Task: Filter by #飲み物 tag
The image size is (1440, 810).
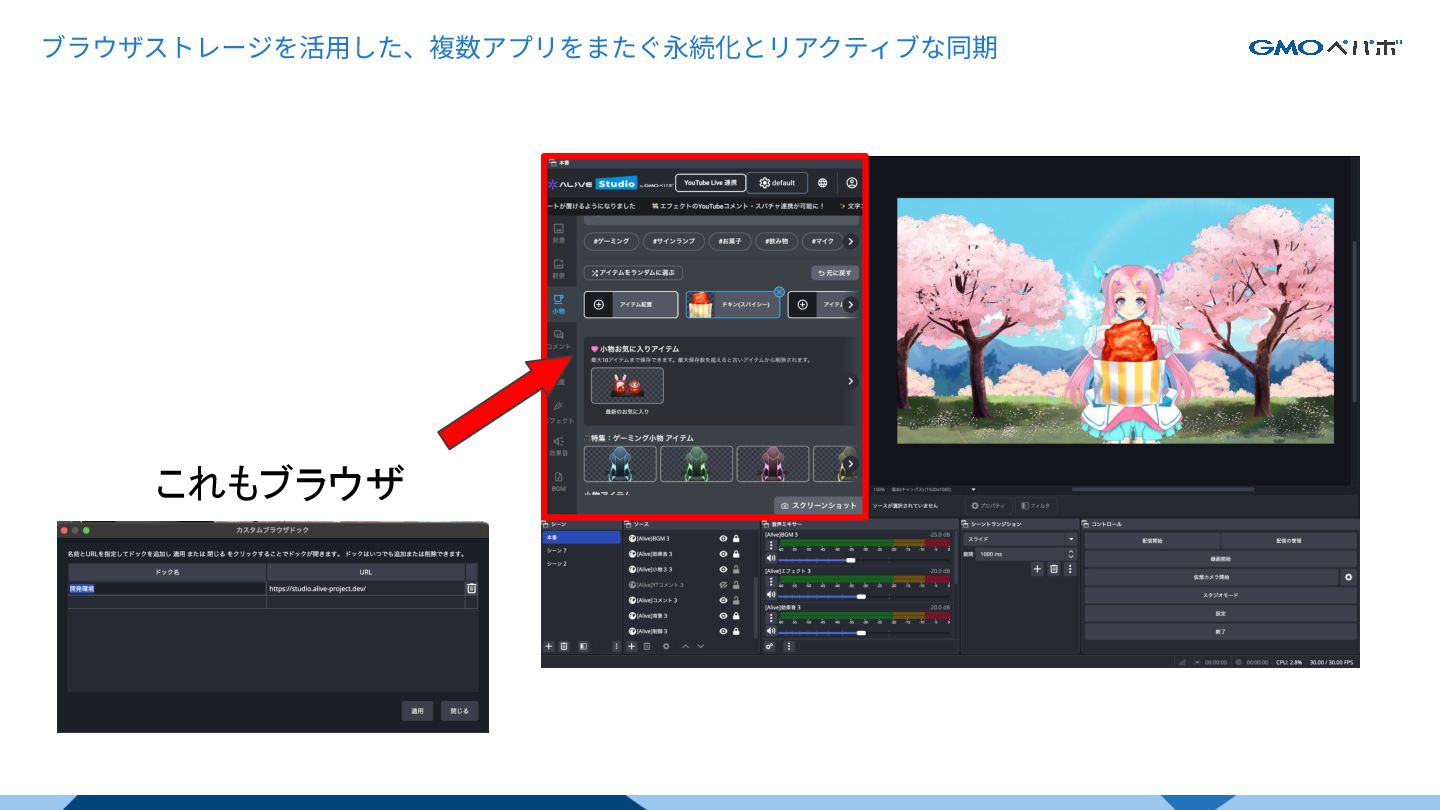Action: [777, 241]
